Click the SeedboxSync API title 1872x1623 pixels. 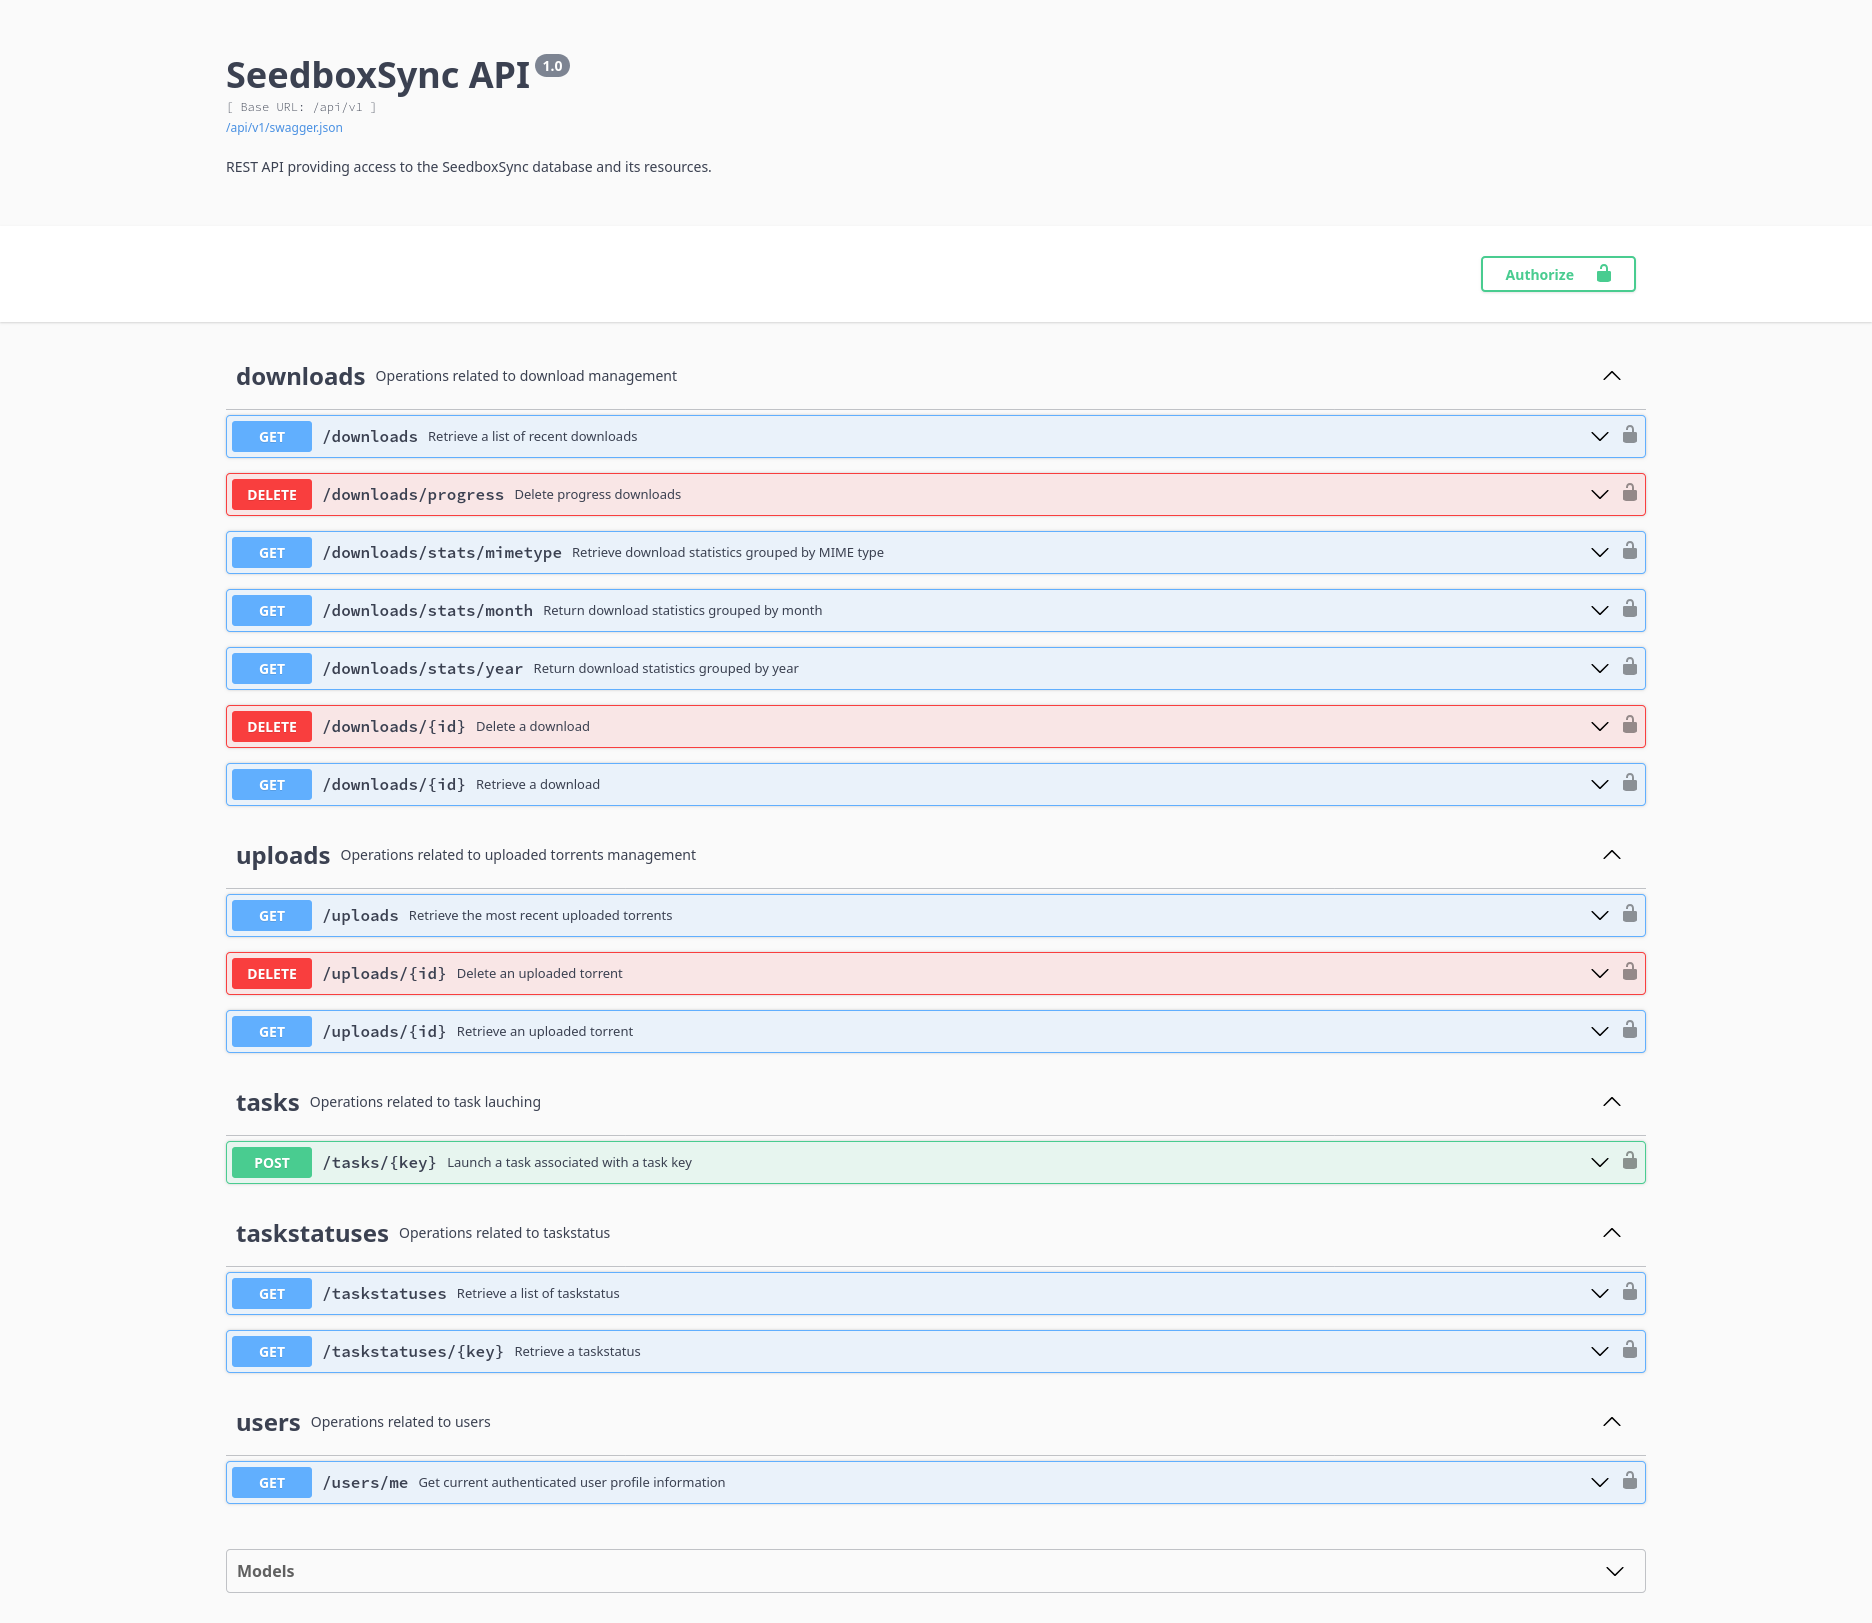point(378,76)
